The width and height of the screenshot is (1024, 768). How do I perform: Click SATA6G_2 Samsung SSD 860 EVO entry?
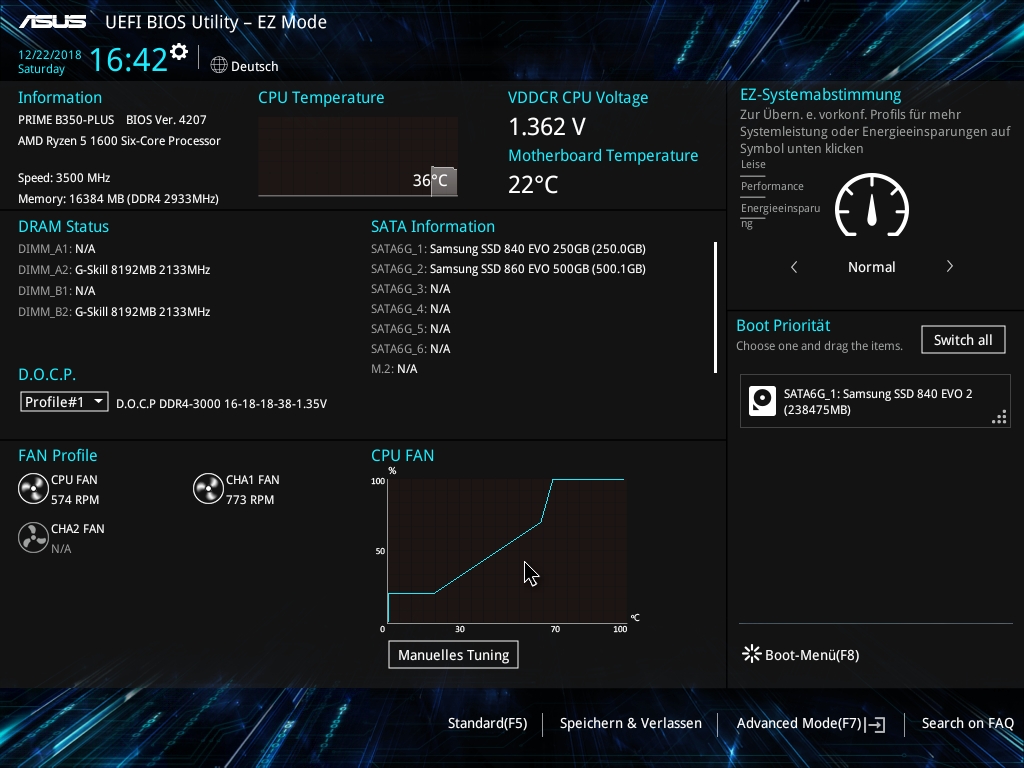point(508,268)
